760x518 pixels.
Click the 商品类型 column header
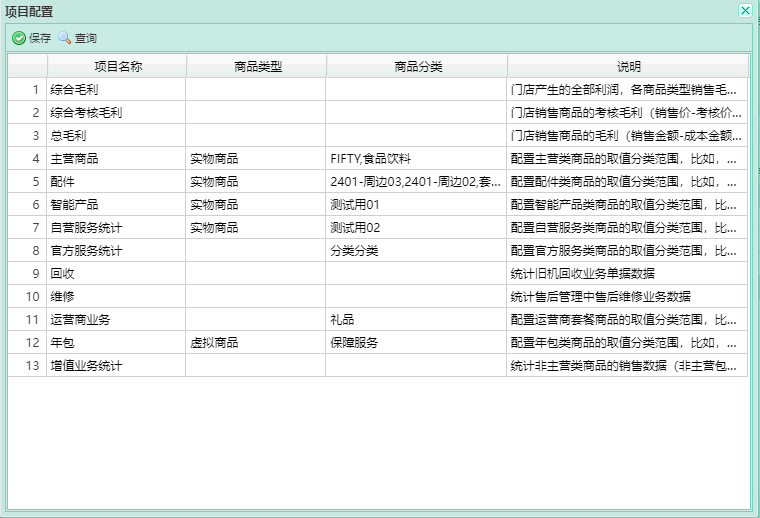[x=256, y=66]
